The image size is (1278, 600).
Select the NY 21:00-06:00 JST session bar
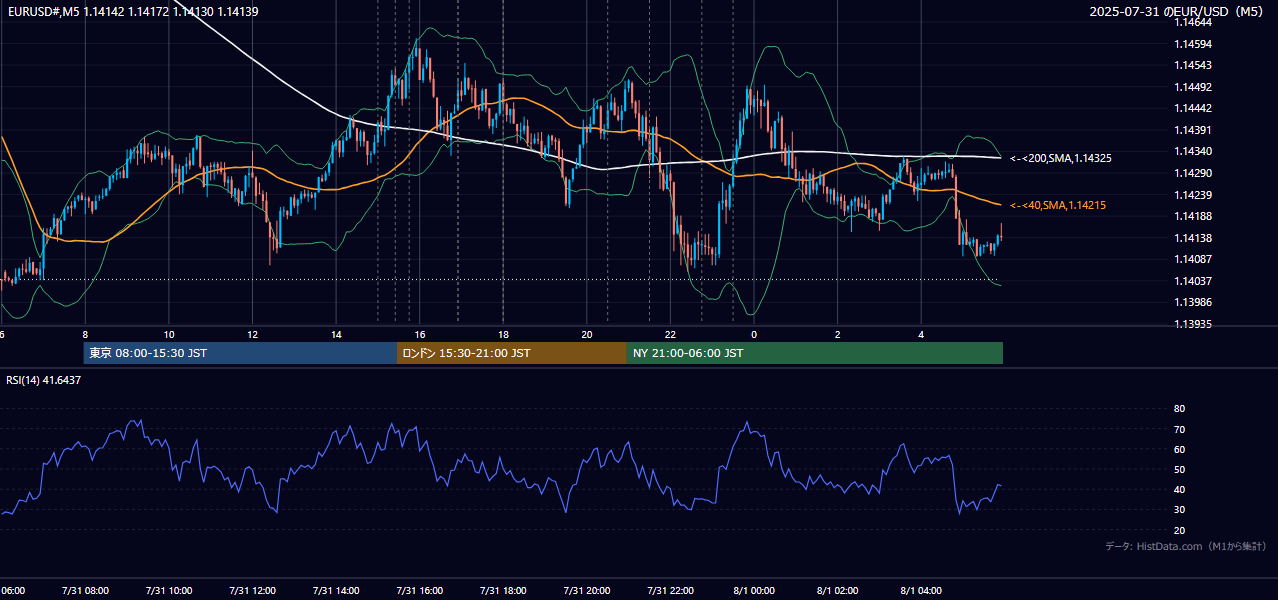pos(815,353)
